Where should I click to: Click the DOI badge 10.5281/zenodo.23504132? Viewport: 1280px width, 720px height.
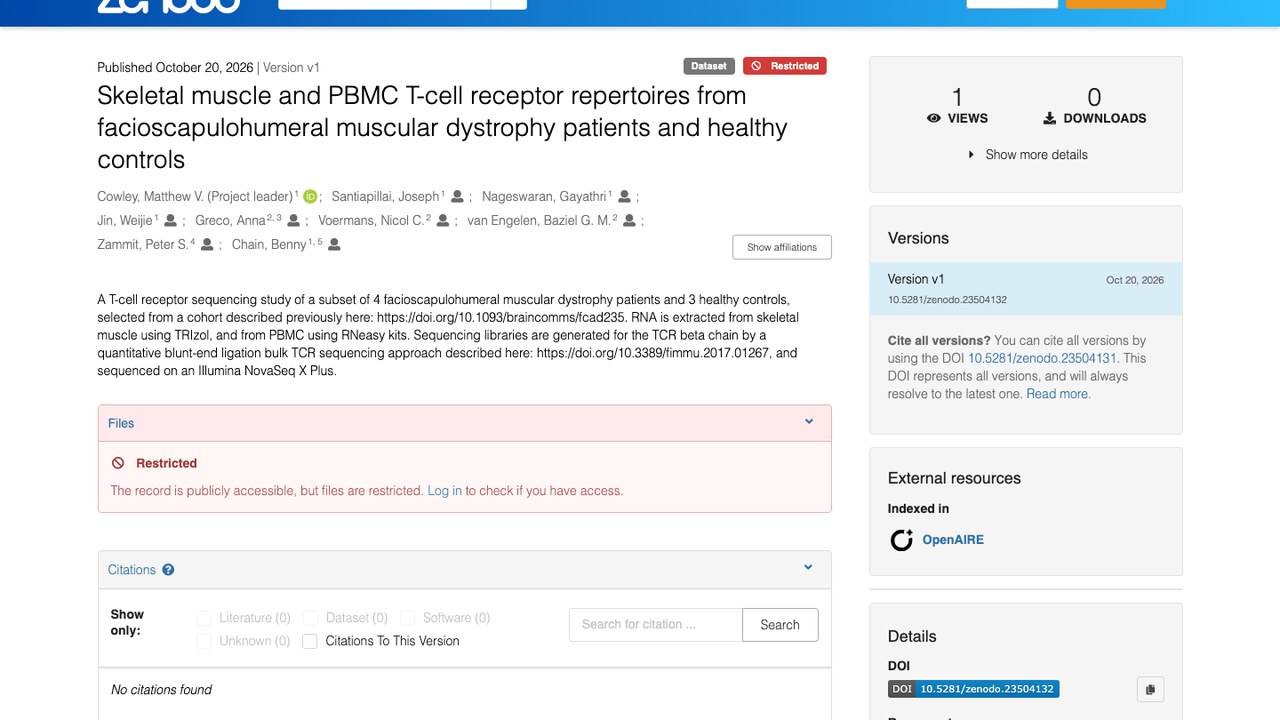pyautogui.click(x=973, y=689)
